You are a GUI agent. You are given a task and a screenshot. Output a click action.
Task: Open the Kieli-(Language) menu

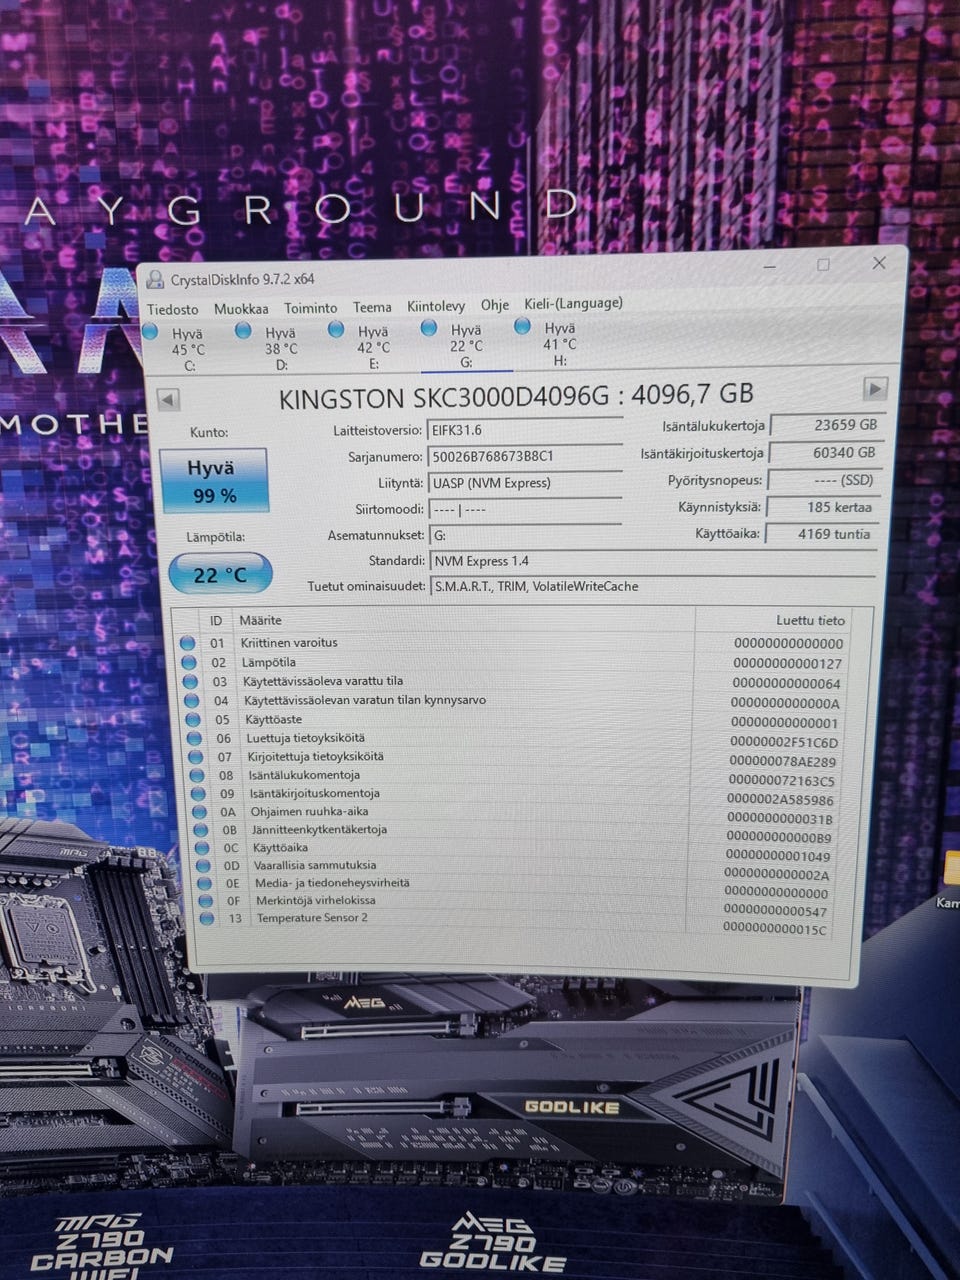[x=574, y=303]
